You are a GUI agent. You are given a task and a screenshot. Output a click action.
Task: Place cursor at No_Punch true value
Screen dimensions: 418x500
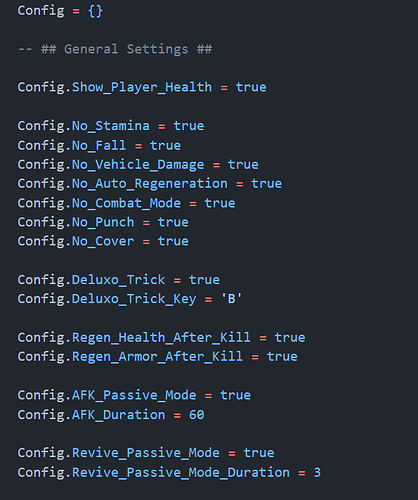(173, 222)
